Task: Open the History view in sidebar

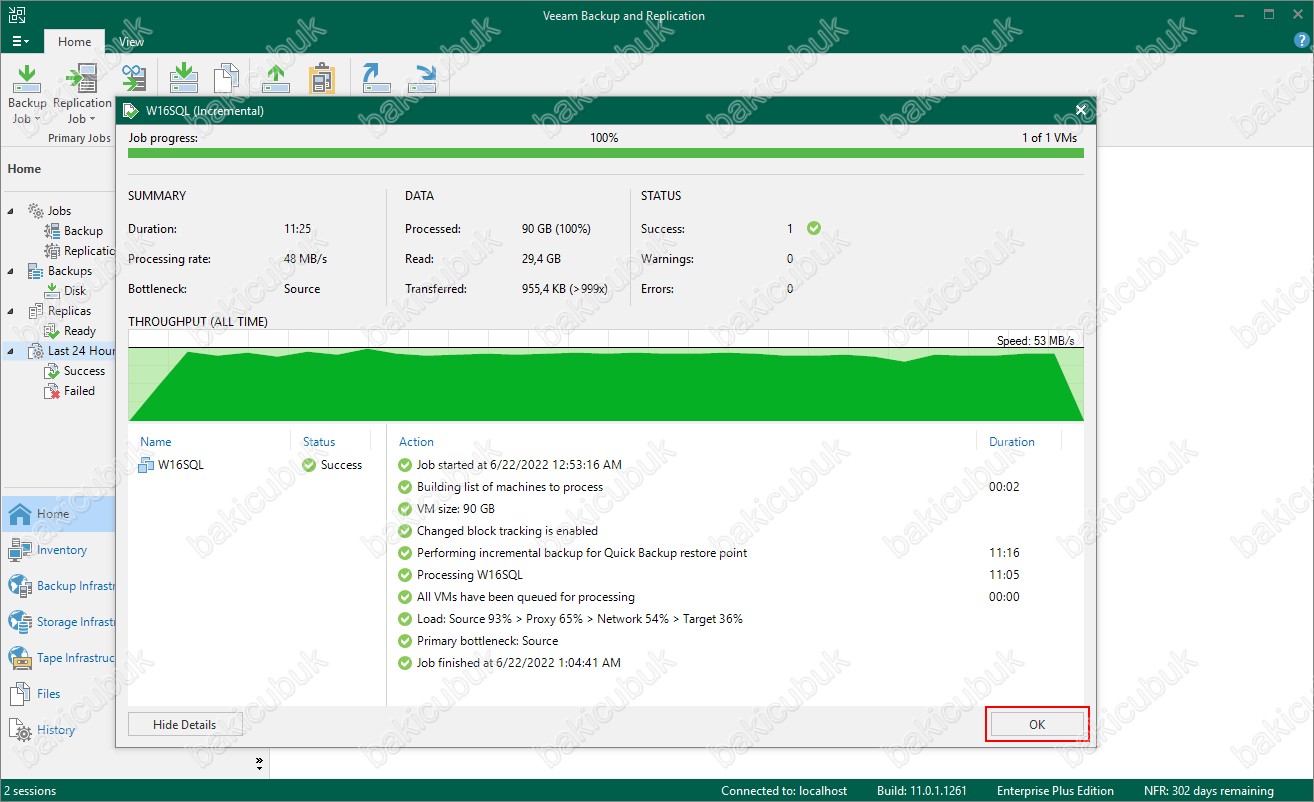Action: click(x=55, y=730)
